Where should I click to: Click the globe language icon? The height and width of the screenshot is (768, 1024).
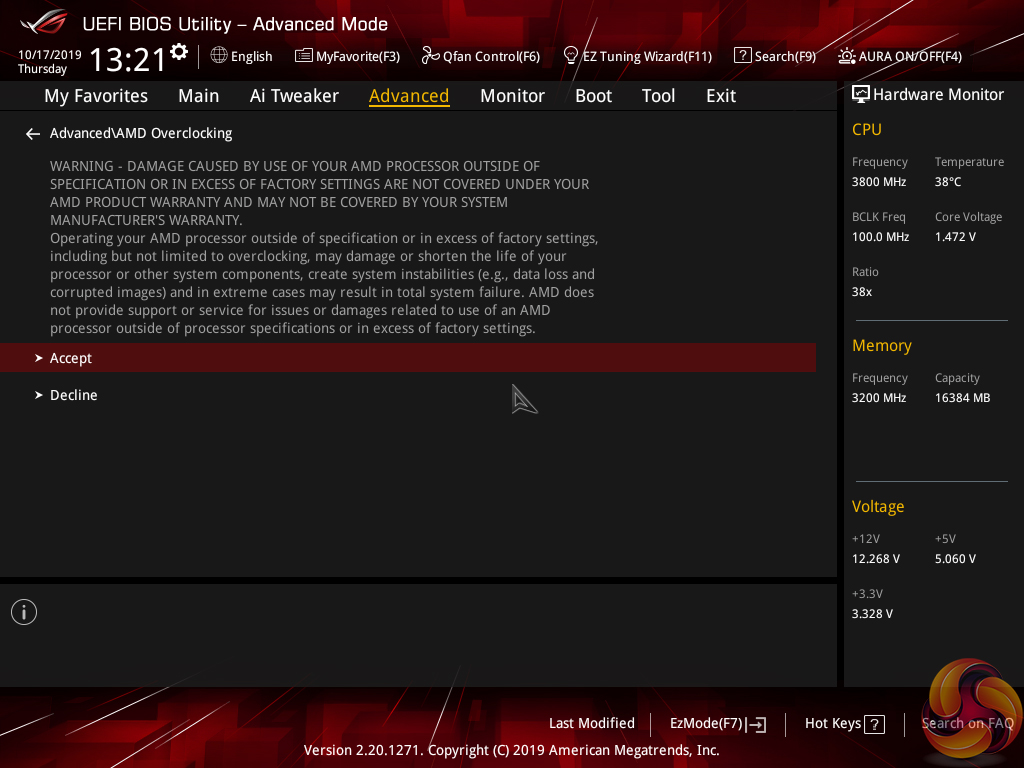point(219,56)
